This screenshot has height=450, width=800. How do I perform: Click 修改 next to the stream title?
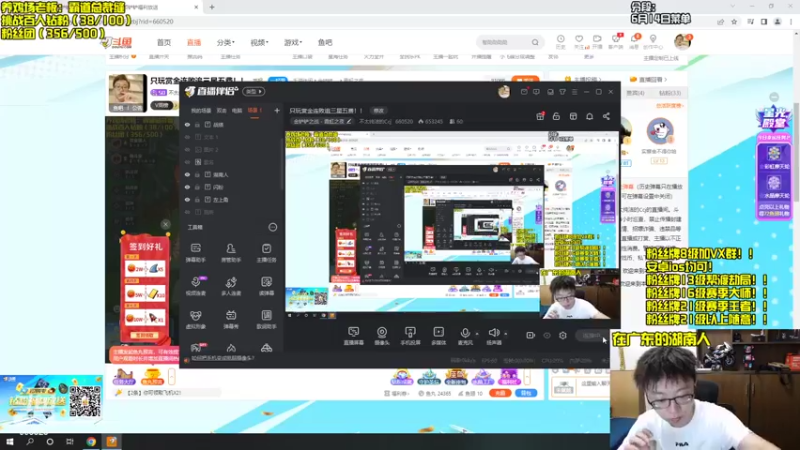point(379,111)
